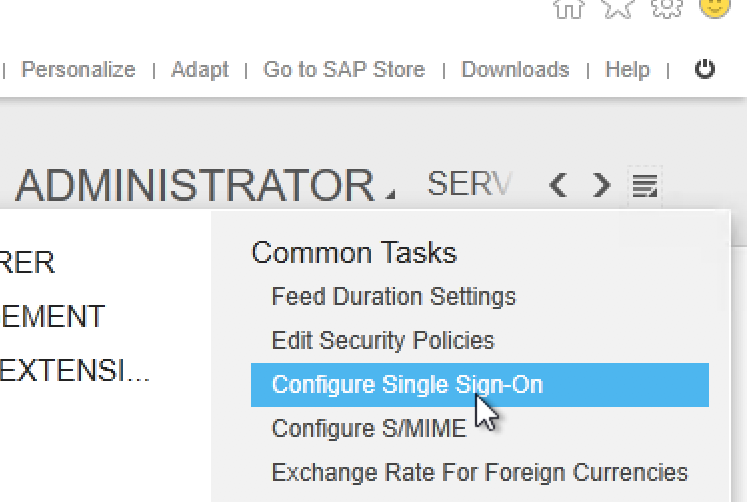Open Configure S/MIME task
This screenshot has height=502, width=747.
[x=369, y=429]
